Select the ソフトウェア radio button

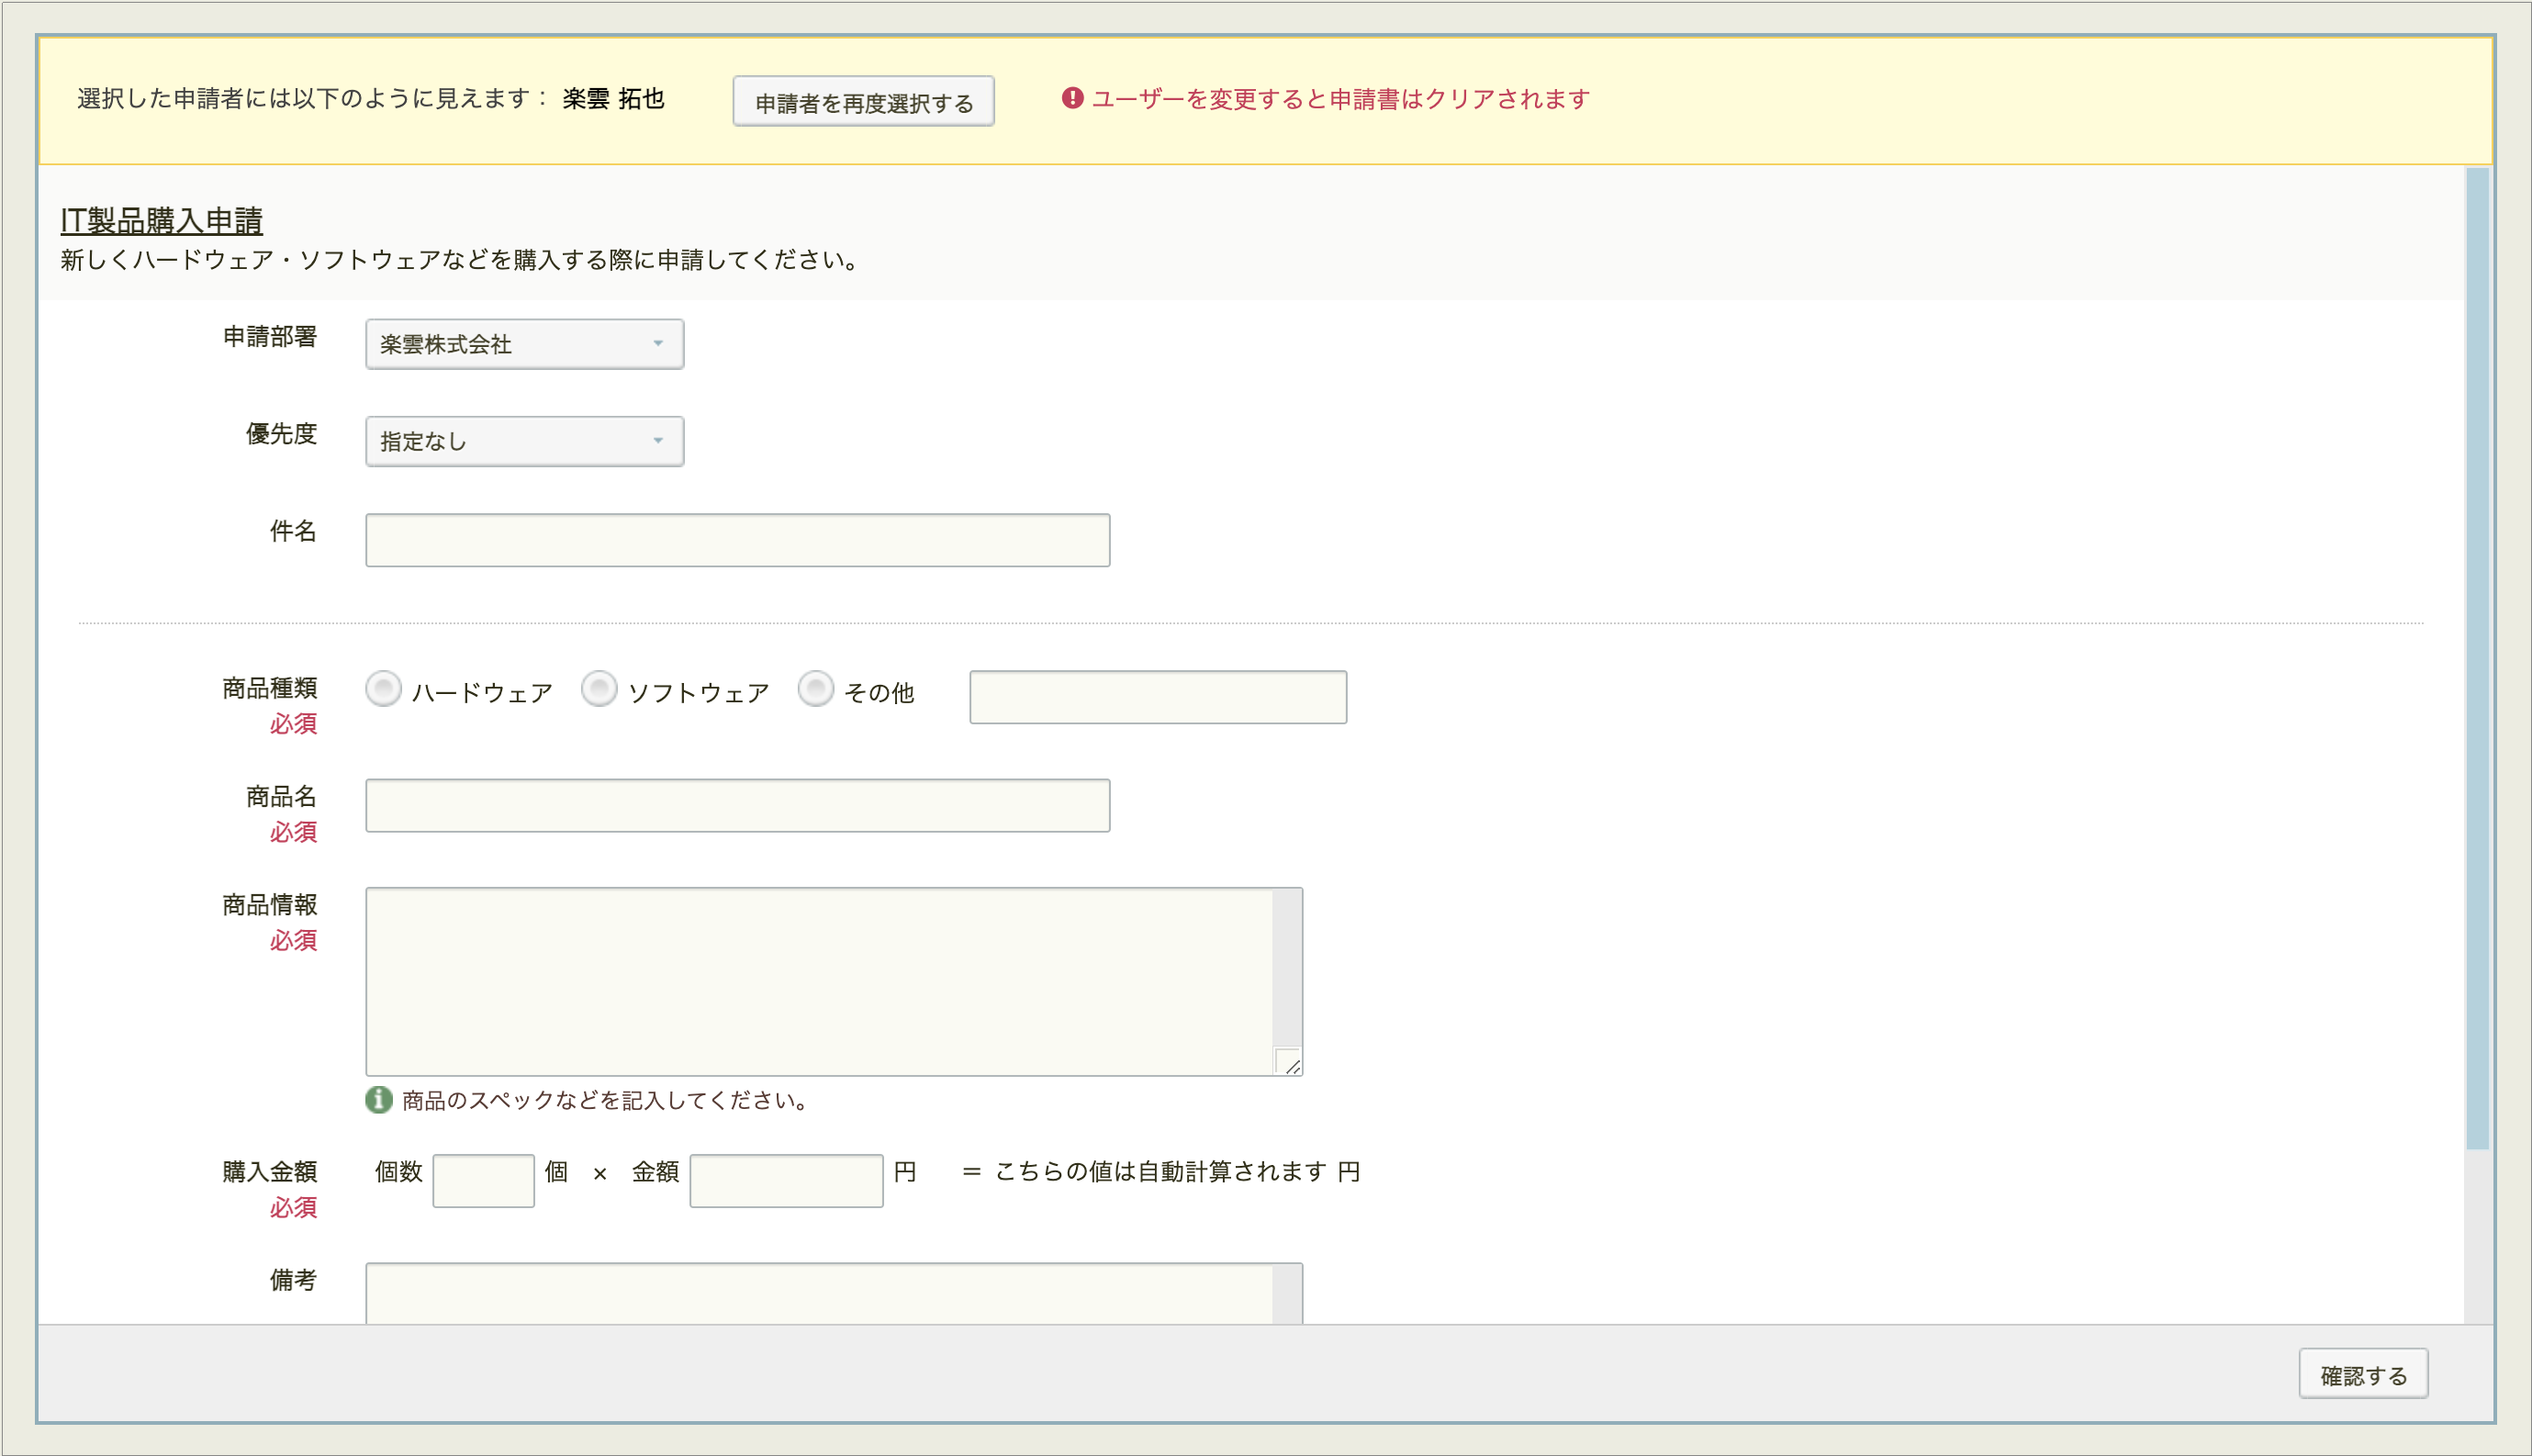pyautogui.click(x=599, y=689)
